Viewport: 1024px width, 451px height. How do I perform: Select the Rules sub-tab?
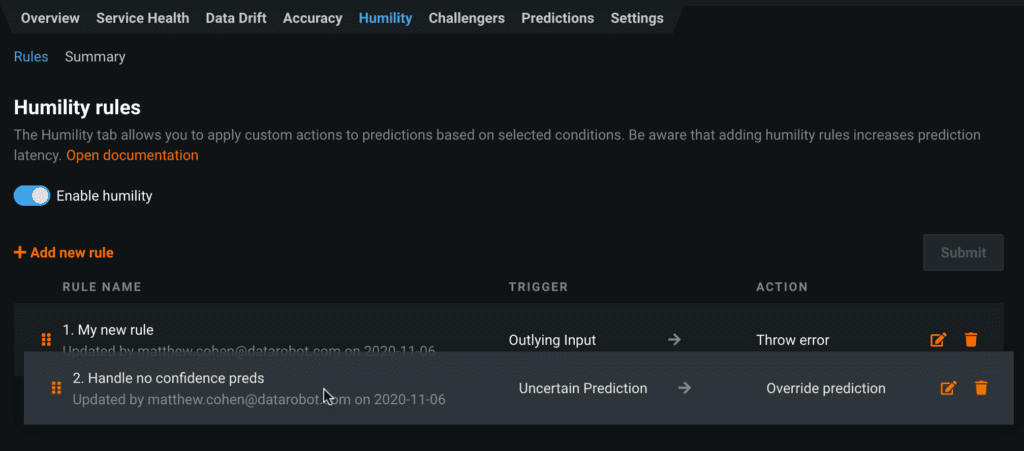31,57
